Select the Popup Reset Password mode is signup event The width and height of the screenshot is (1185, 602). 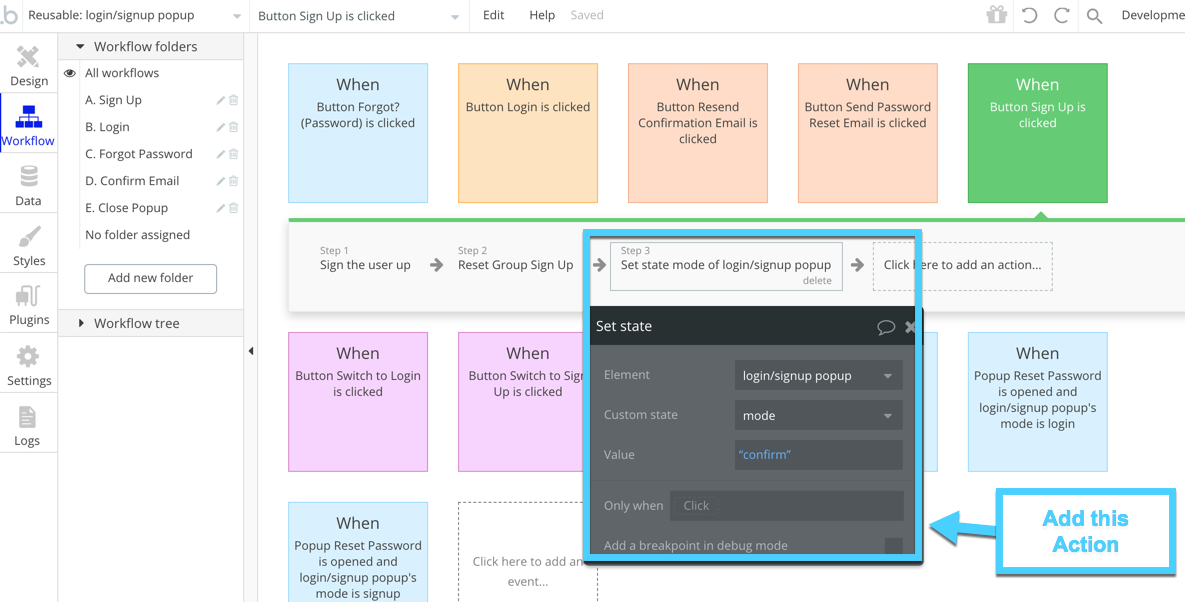click(x=358, y=552)
